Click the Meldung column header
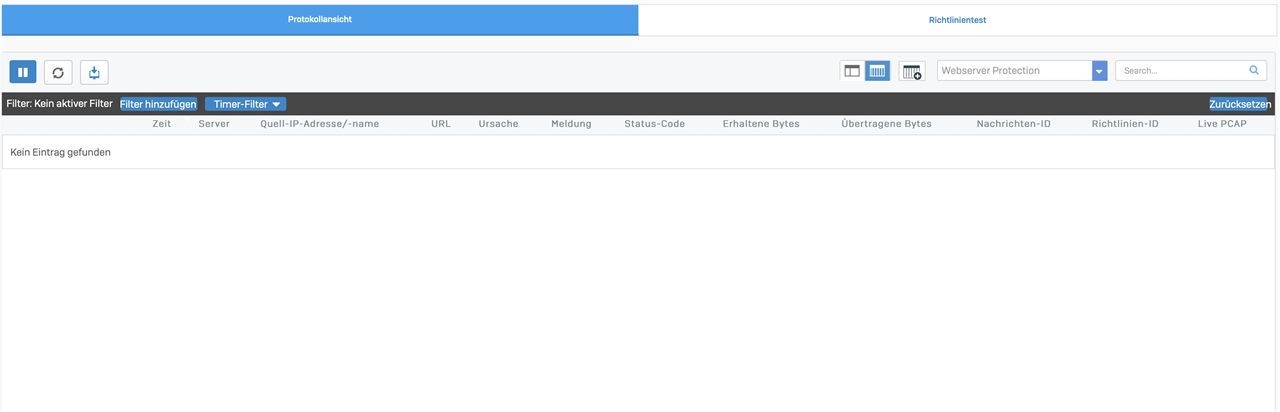 coord(571,124)
